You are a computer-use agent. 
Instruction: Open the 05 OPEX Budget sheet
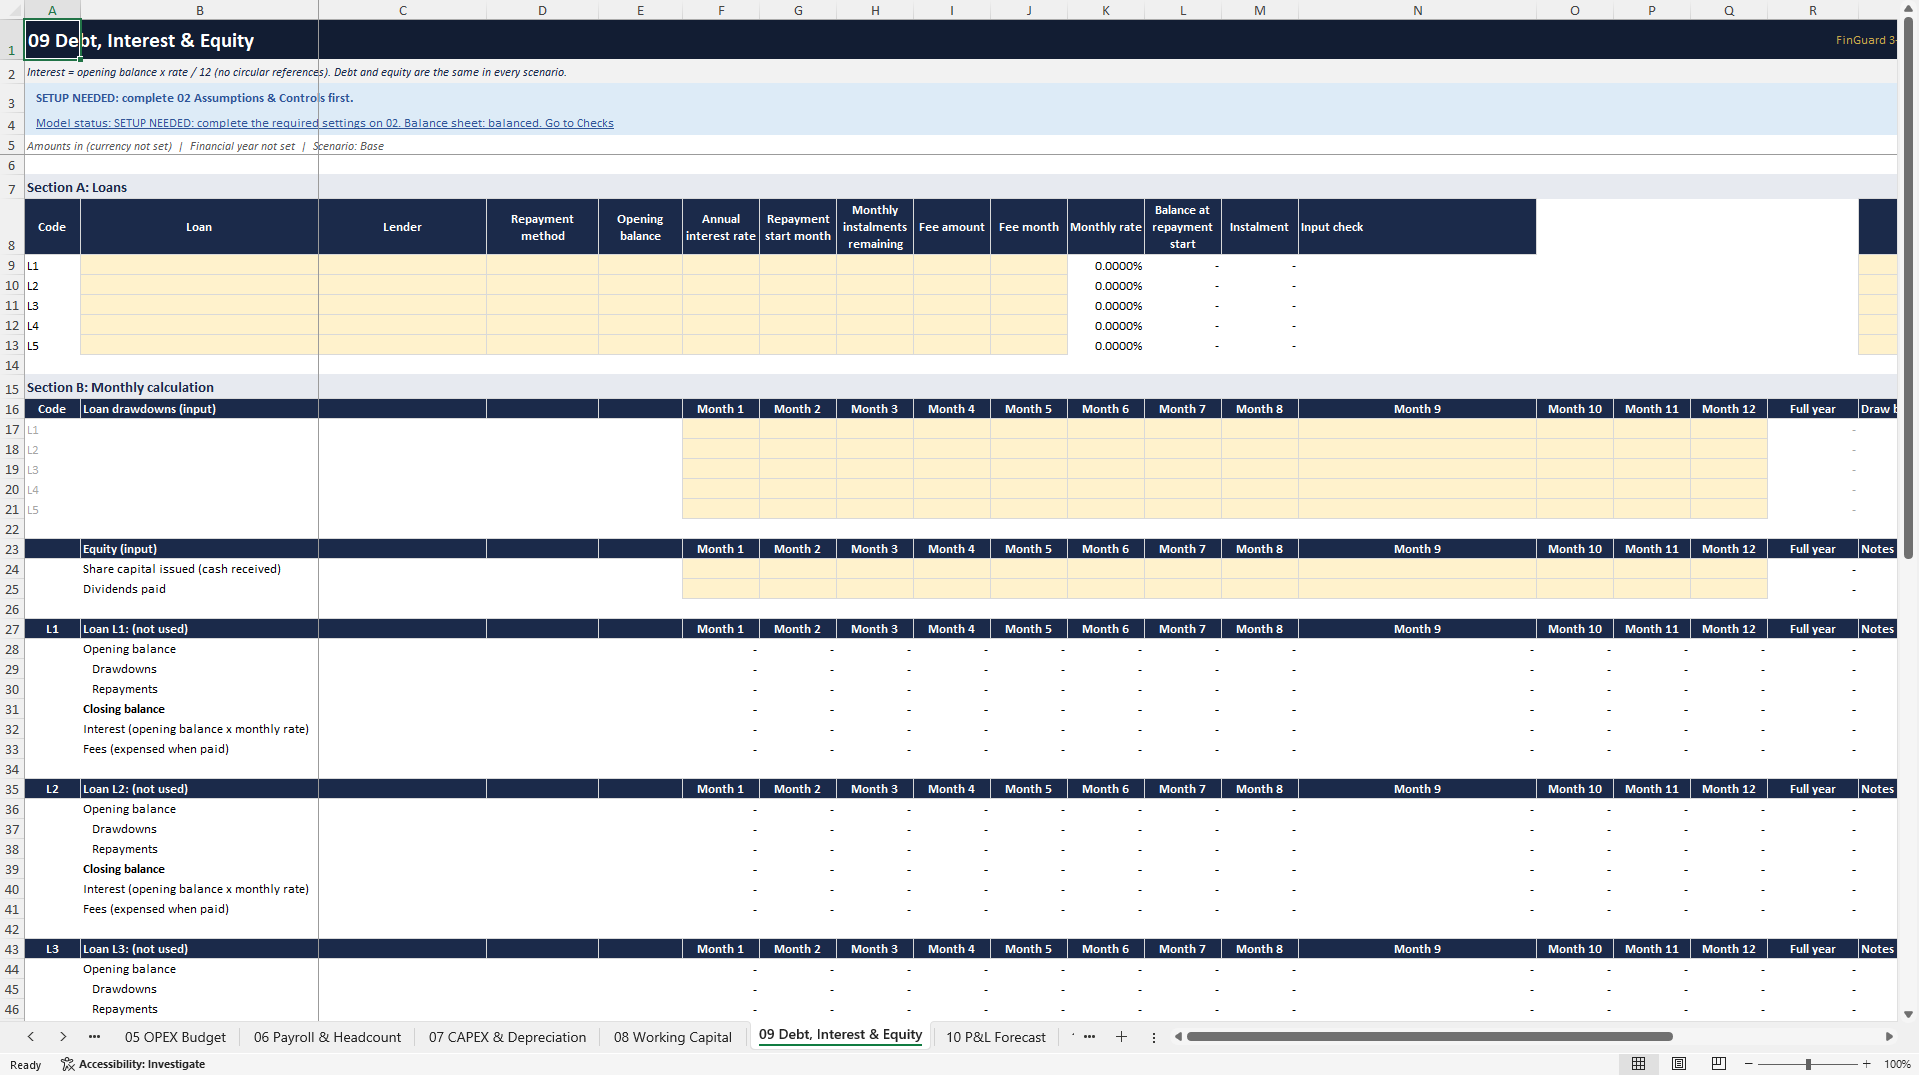tap(175, 1037)
